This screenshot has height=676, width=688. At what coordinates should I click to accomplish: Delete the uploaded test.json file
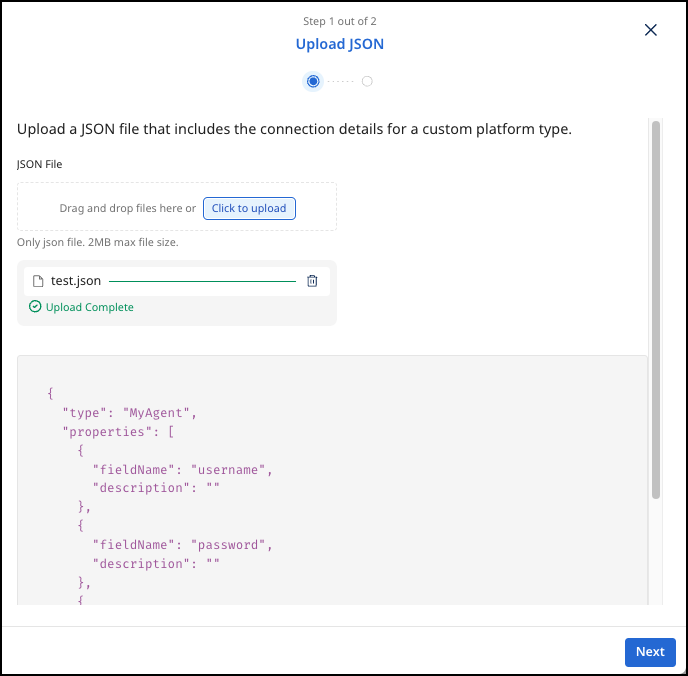pos(312,281)
